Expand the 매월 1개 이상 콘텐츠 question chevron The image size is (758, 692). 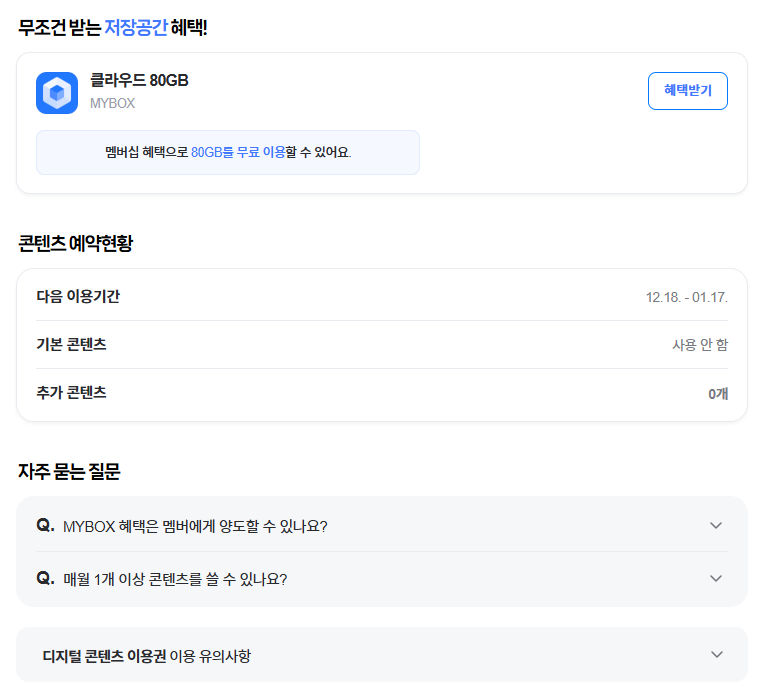point(716,578)
